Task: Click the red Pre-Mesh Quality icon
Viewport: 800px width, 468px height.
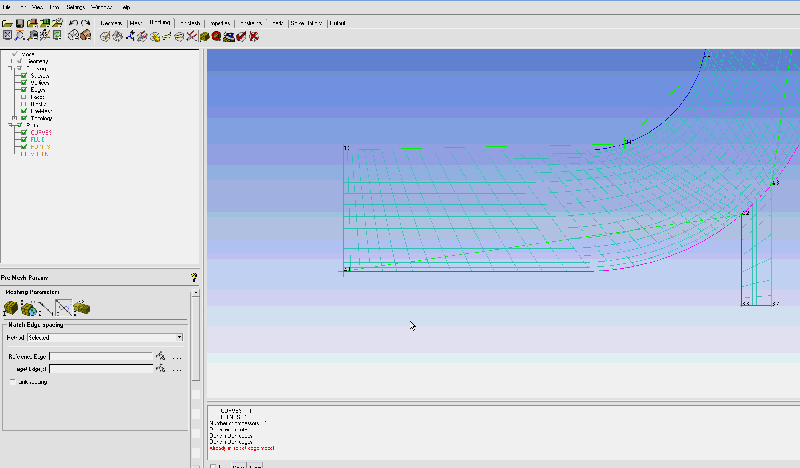Action: tap(216, 36)
